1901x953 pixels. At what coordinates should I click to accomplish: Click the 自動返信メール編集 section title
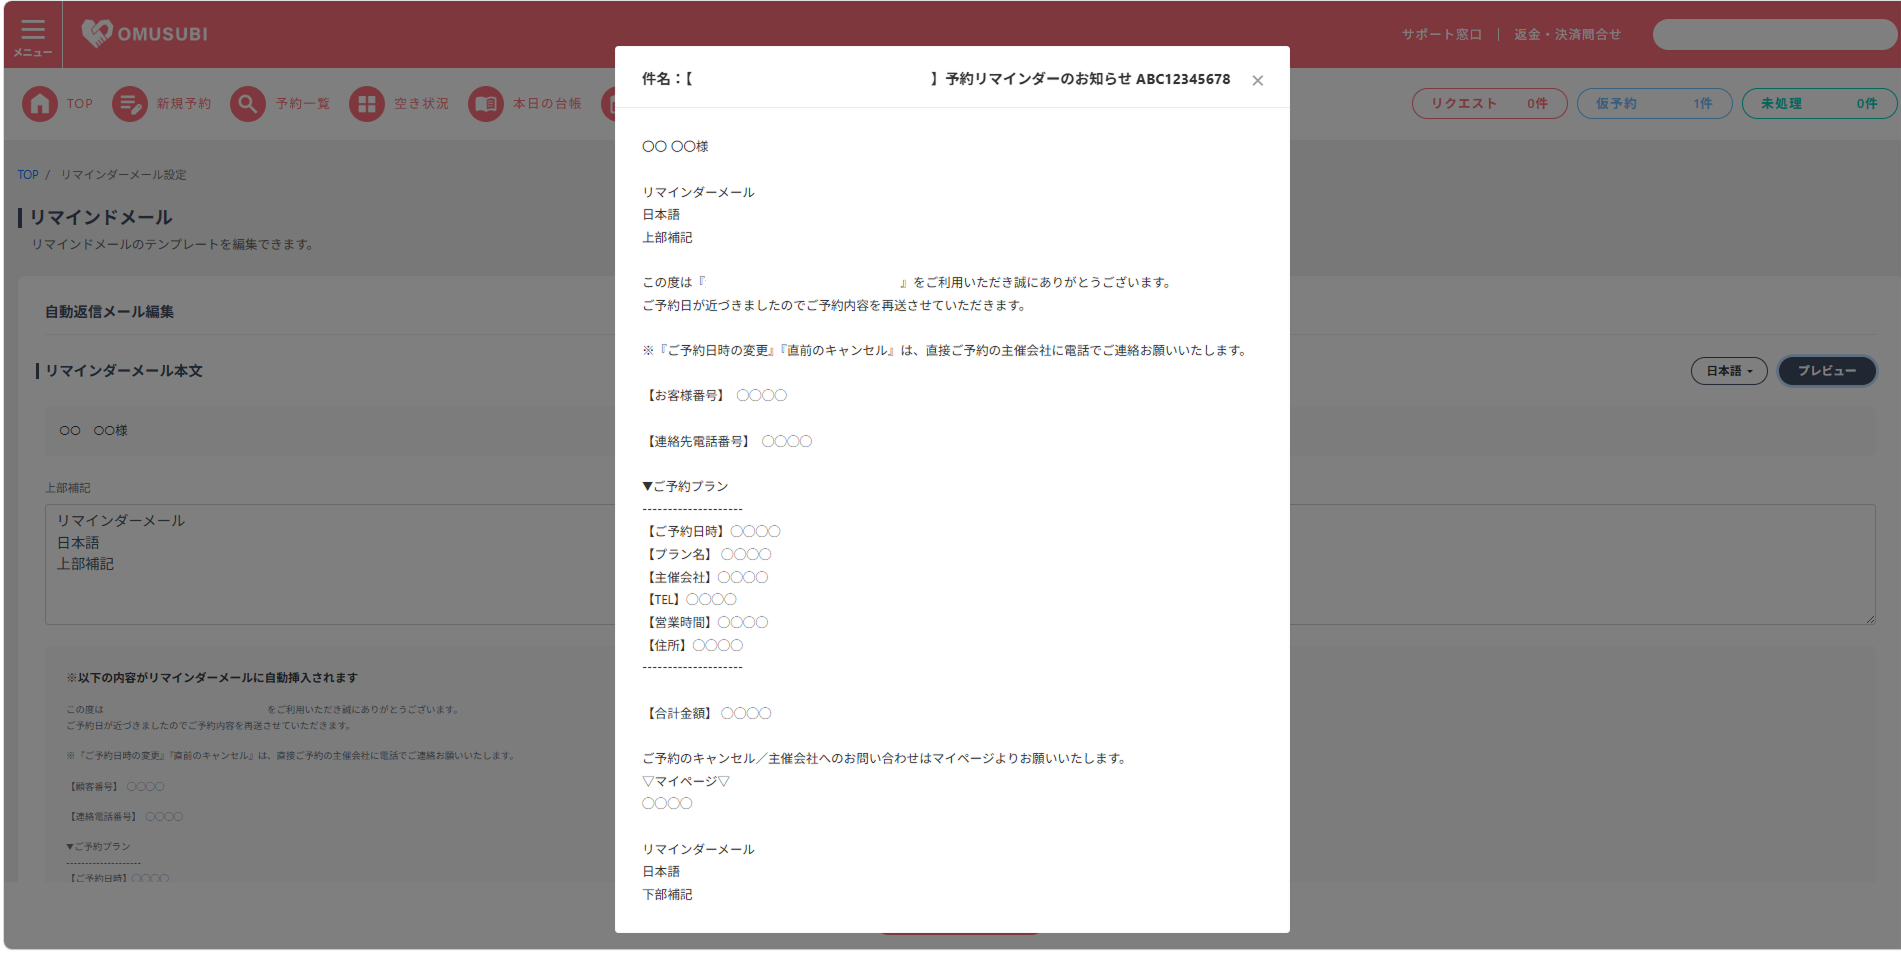tap(109, 312)
